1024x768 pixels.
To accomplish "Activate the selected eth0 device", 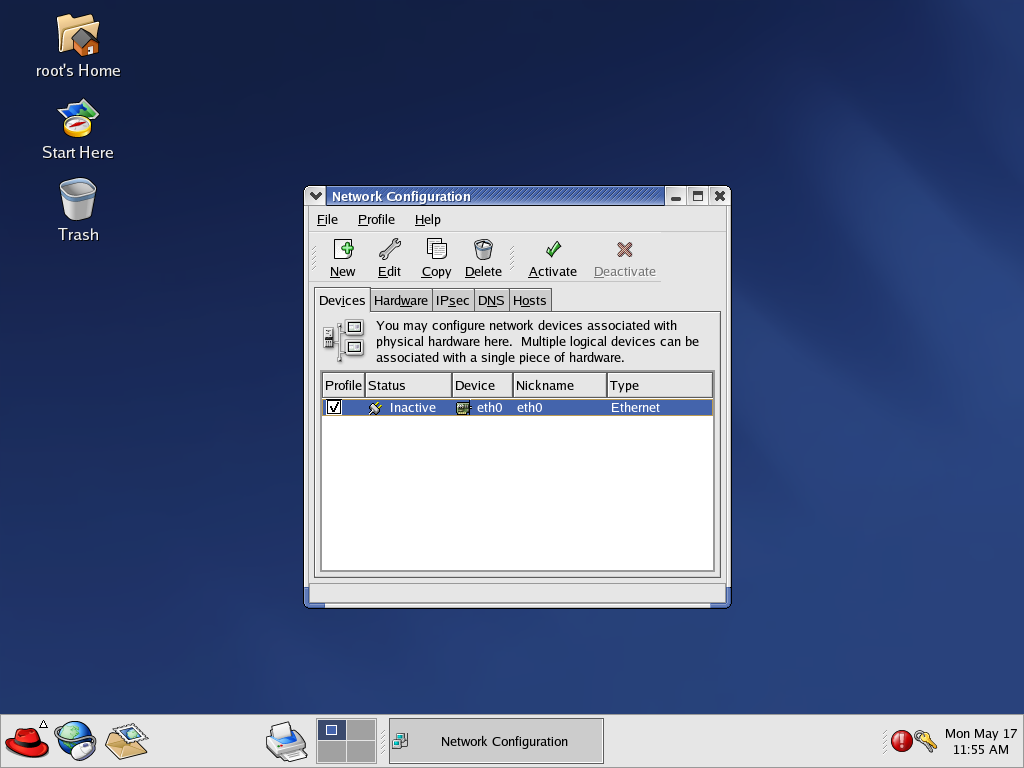I will 552,258.
